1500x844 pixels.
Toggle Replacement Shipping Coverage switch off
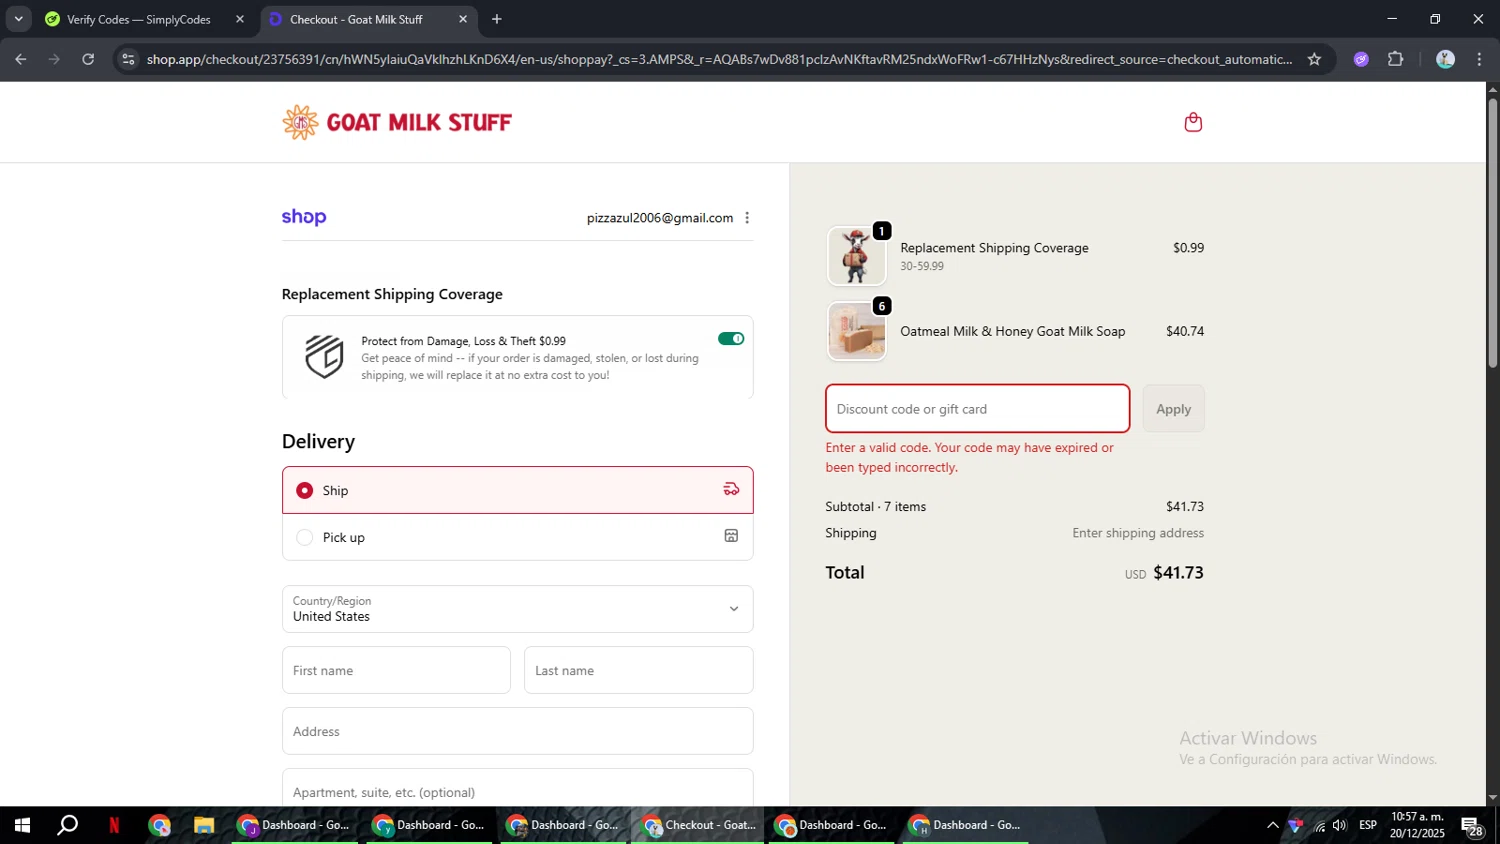coord(731,339)
